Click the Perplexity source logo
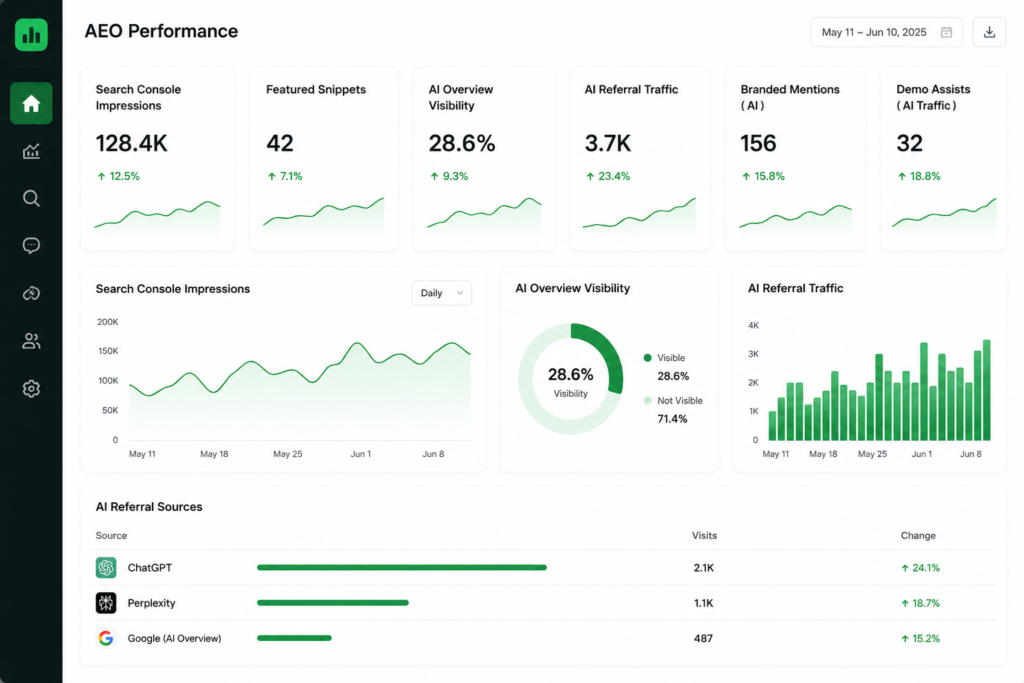 click(106, 603)
